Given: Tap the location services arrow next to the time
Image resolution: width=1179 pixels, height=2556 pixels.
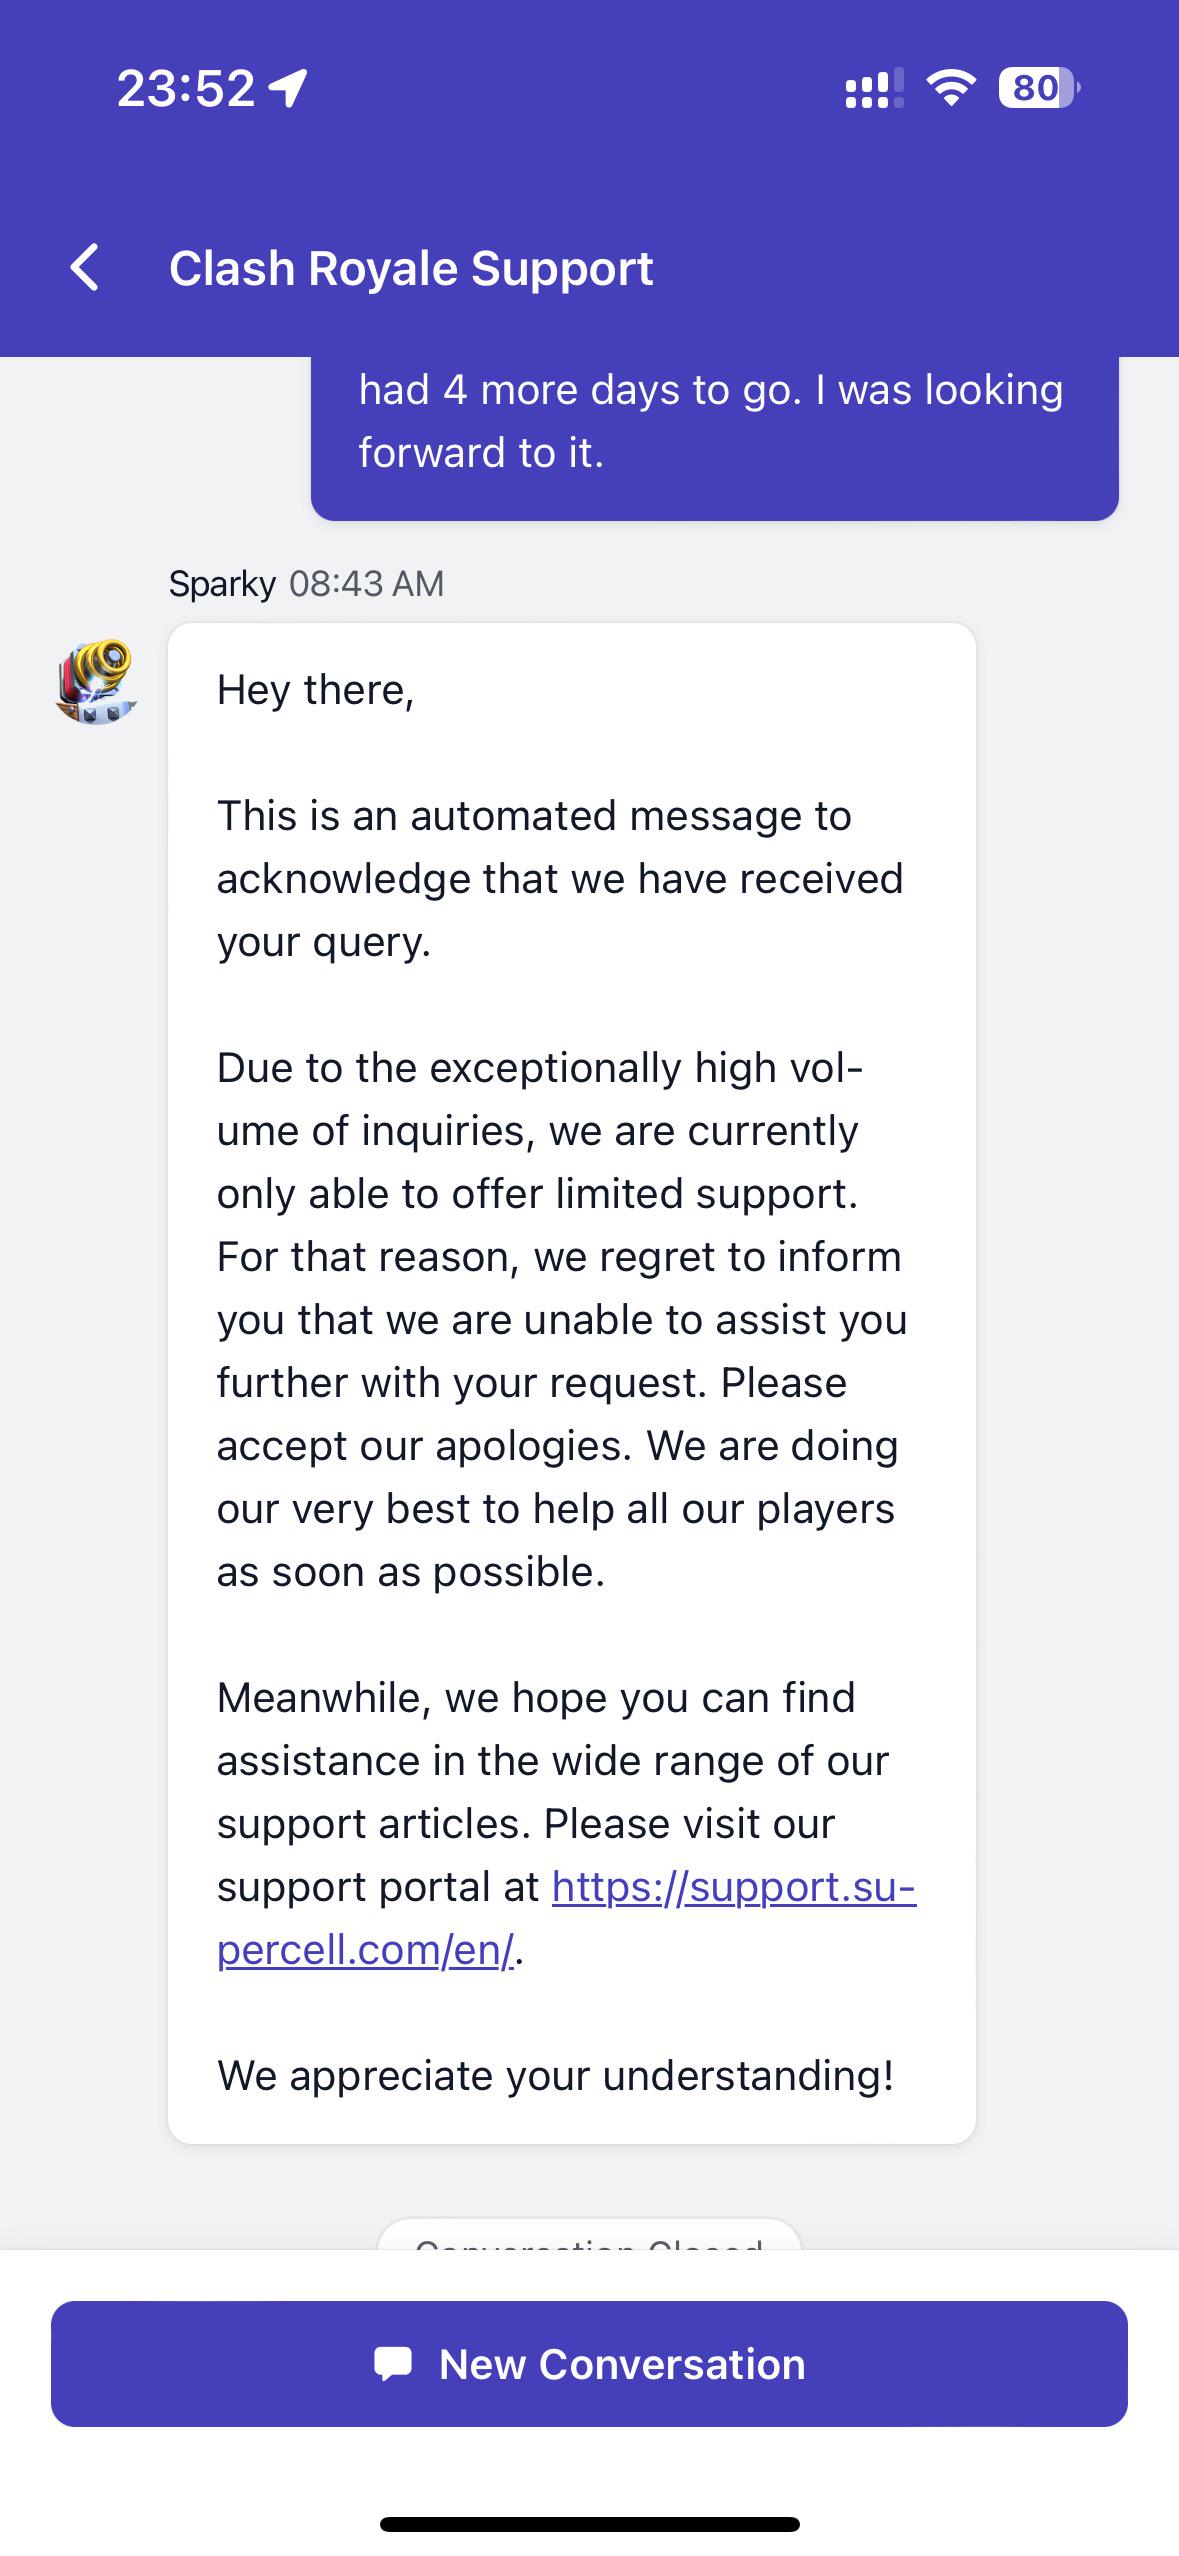Looking at the screenshot, I should (x=287, y=90).
